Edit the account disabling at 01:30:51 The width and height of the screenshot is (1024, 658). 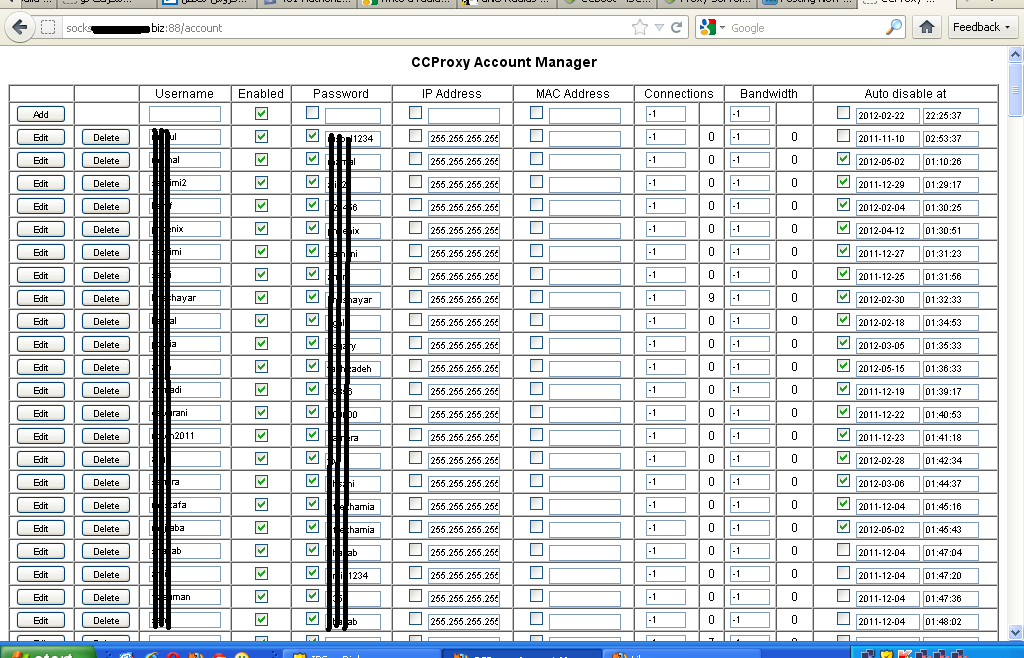point(40,230)
